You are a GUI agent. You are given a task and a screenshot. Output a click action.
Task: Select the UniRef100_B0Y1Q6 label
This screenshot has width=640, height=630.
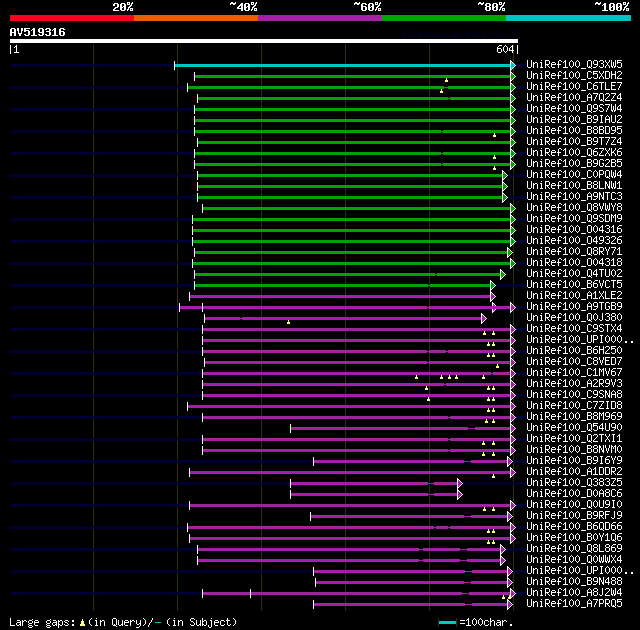pyautogui.click(x=574, y=538)
